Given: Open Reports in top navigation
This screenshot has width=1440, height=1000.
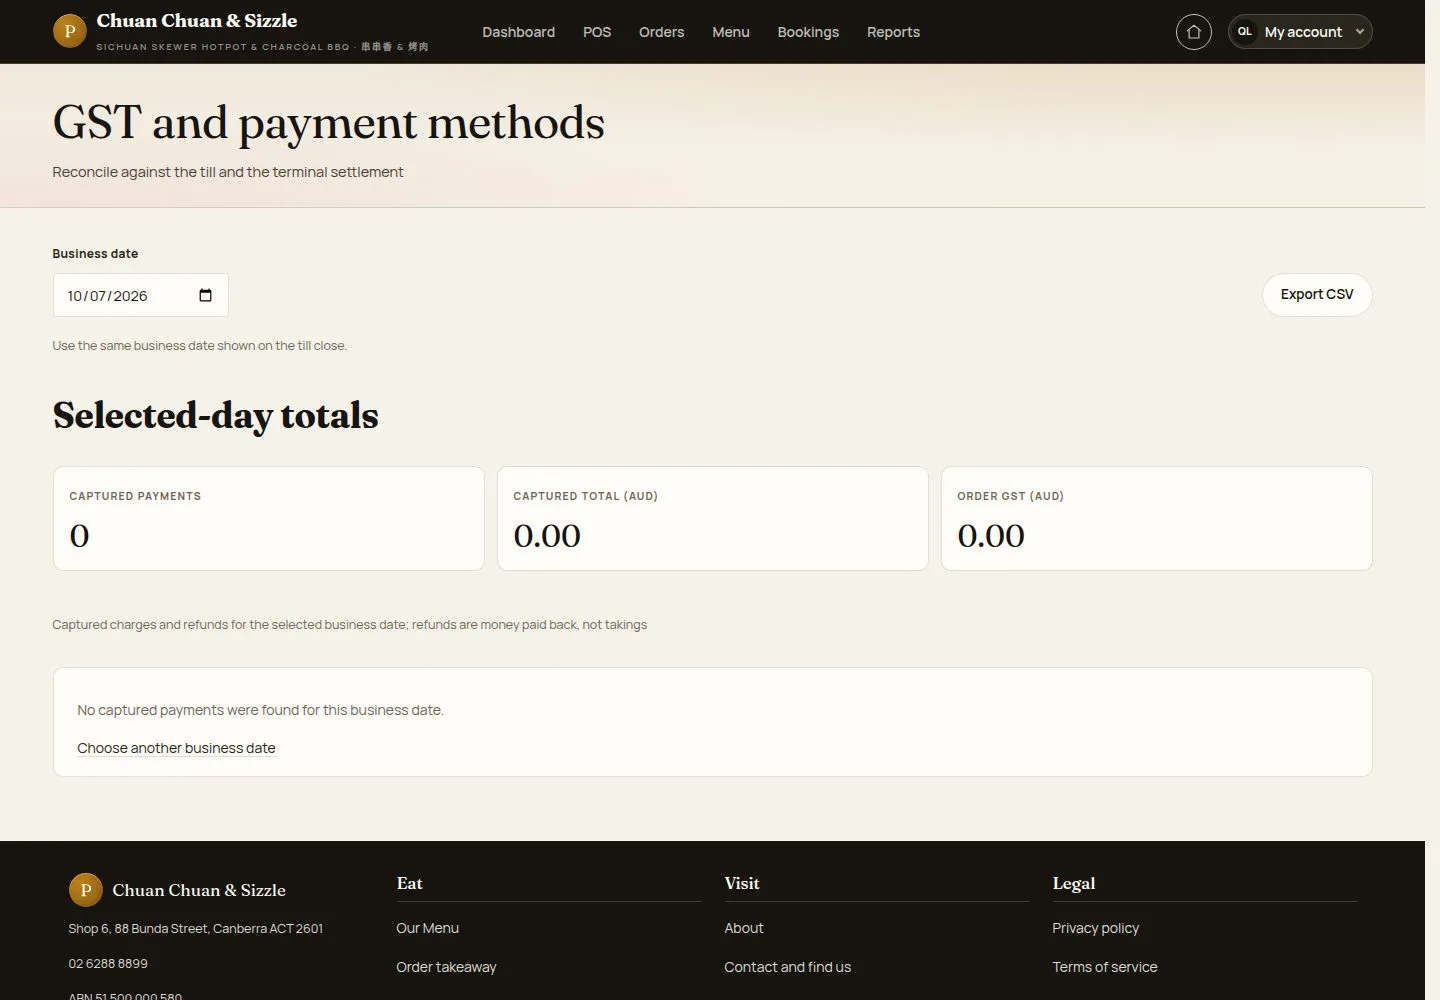Looking at the screenshot, I should click(893, 32).
